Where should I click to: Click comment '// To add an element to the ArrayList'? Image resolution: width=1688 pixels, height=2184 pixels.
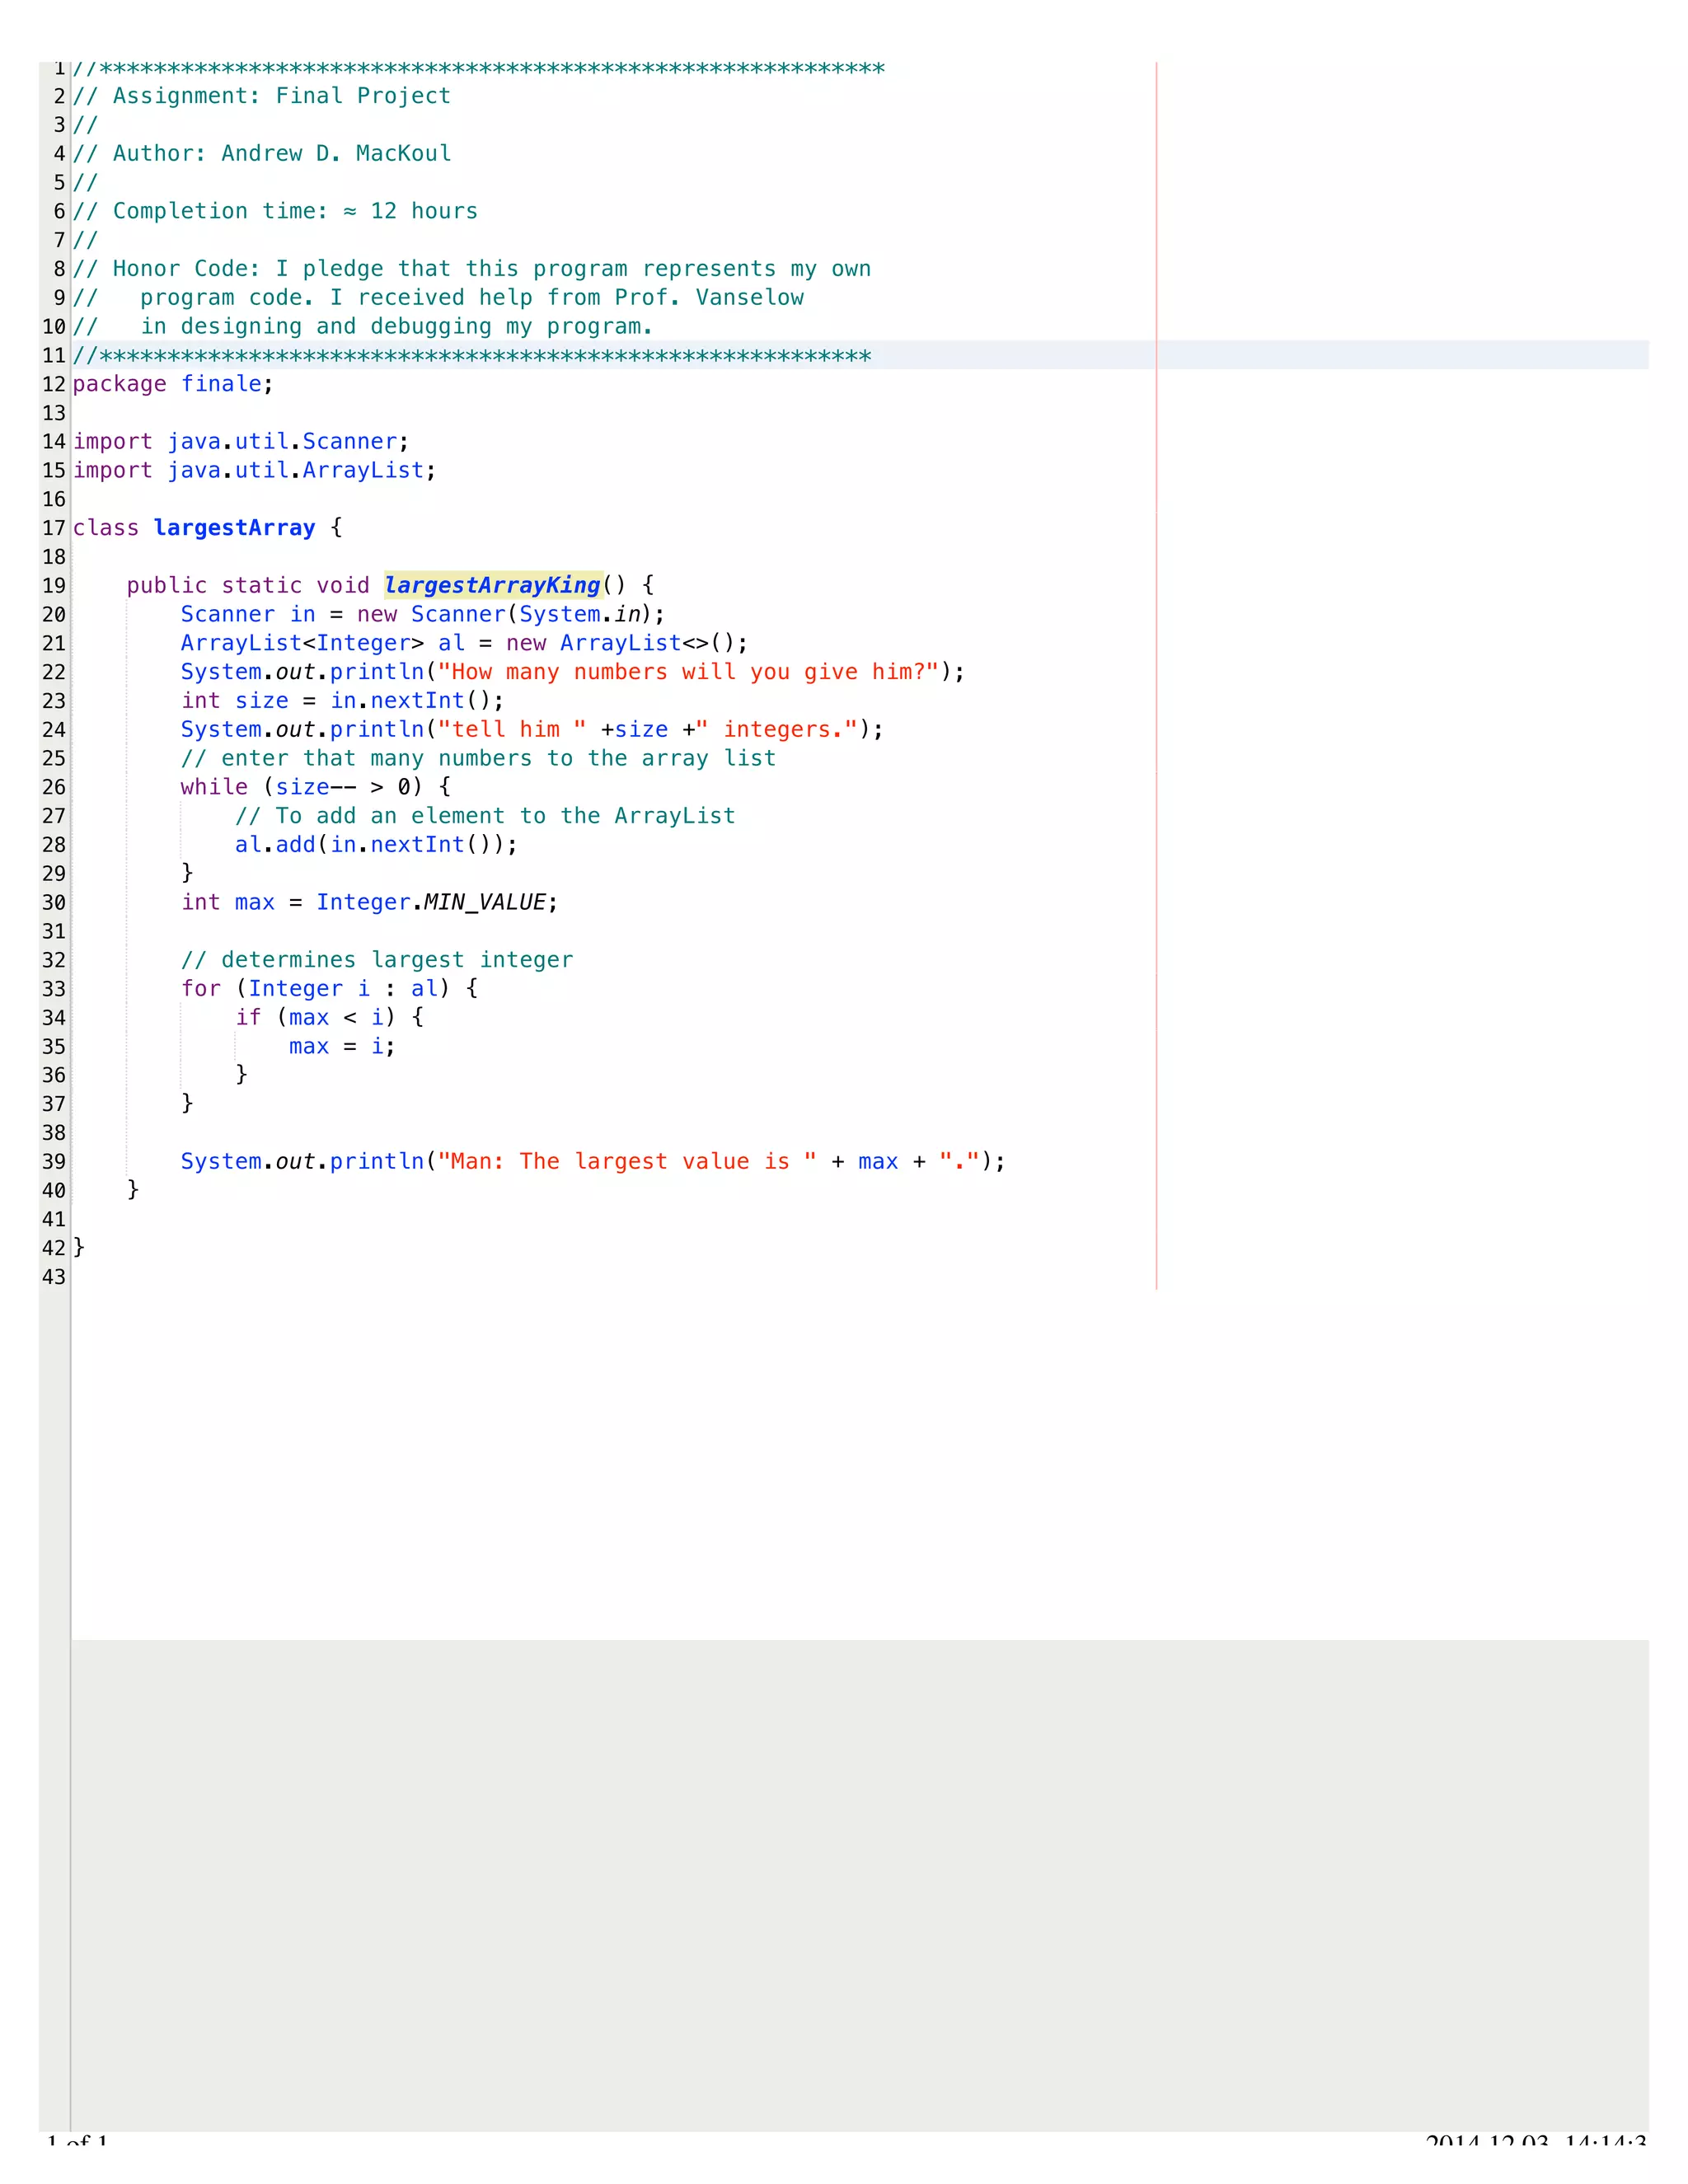tap(485, 816)
